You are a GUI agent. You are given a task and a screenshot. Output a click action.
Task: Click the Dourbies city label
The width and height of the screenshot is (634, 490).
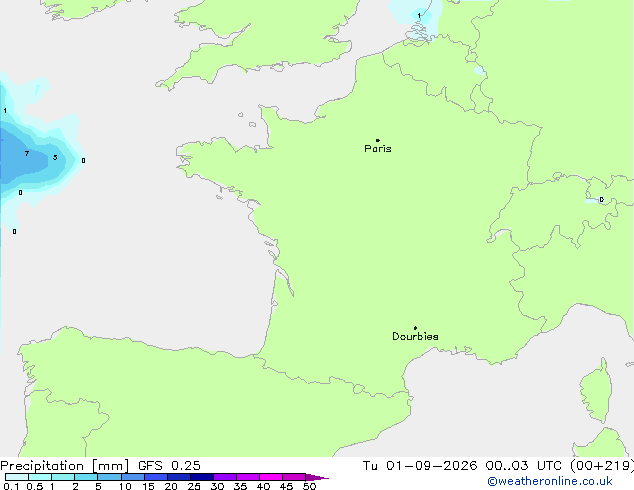tap(415, 336)
